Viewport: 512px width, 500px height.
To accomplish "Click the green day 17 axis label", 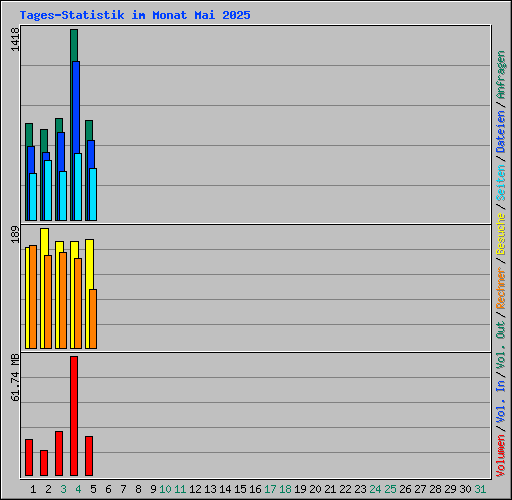I will coord(270,489).
